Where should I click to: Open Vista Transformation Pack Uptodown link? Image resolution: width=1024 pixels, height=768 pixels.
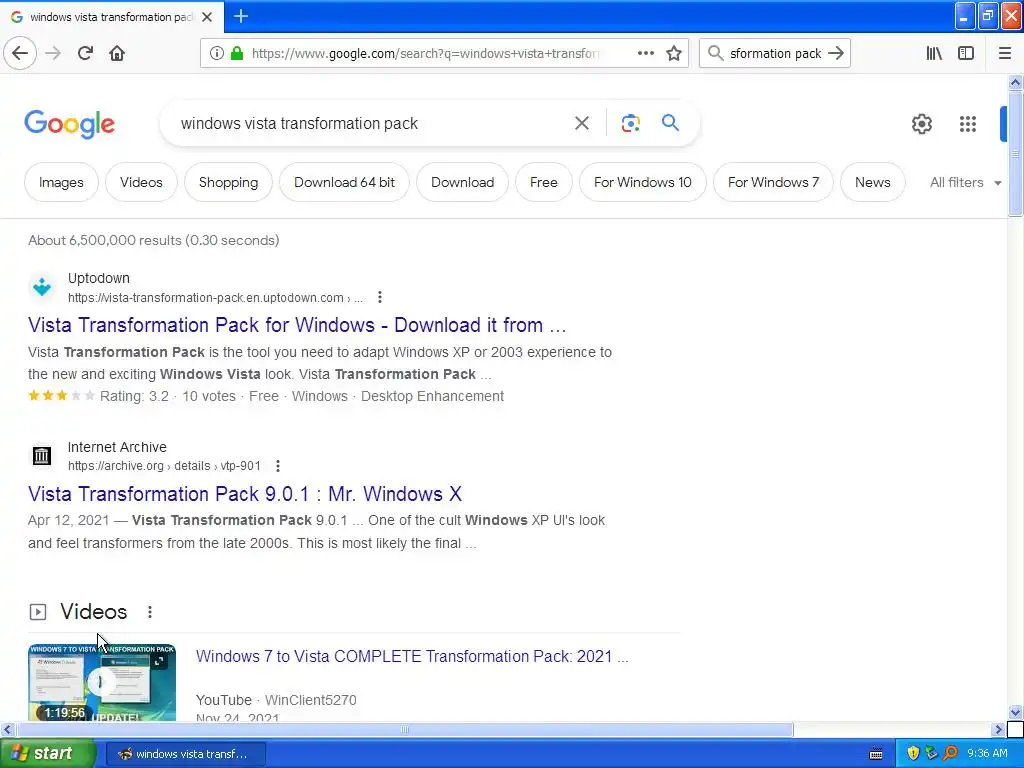click(x=297, y=325)
